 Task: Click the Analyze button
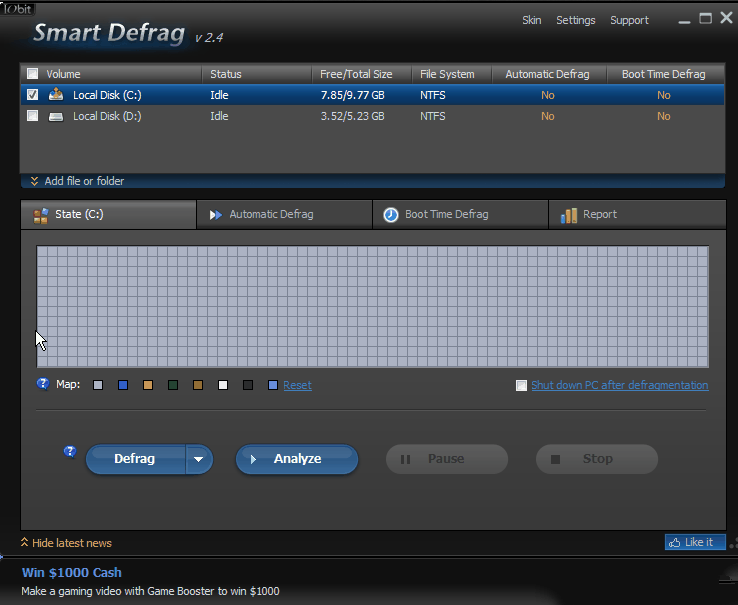[x=297, y=459]
